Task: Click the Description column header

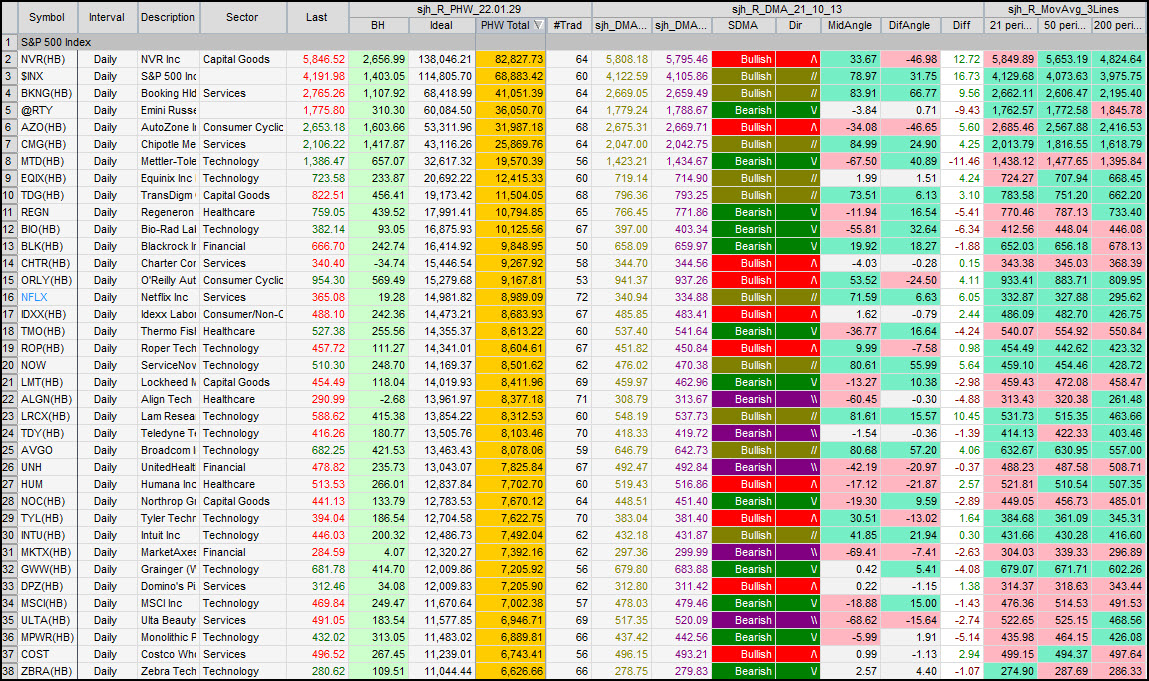Action: (x=168, y=17)
